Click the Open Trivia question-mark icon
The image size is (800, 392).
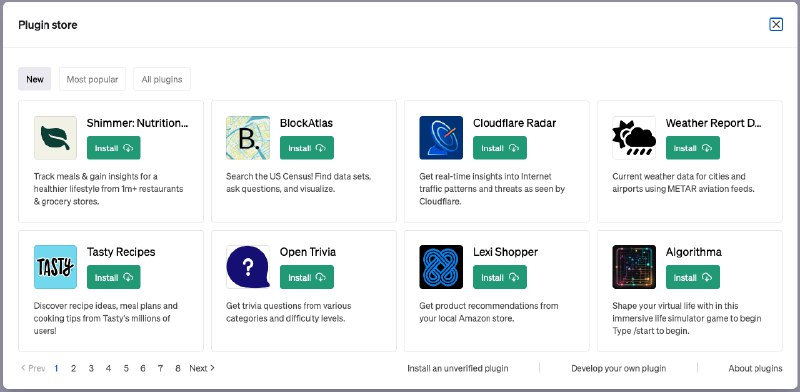point(248,267)
